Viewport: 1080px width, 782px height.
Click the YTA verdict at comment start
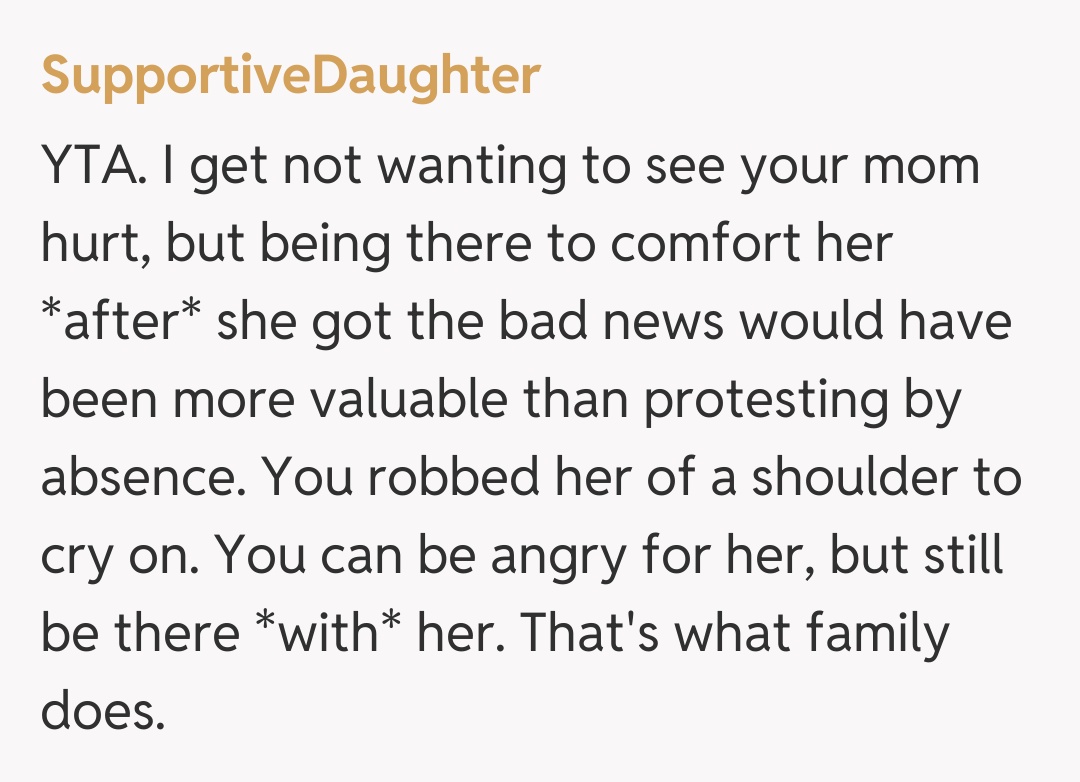pyautogui.click(x=95, y=165)
